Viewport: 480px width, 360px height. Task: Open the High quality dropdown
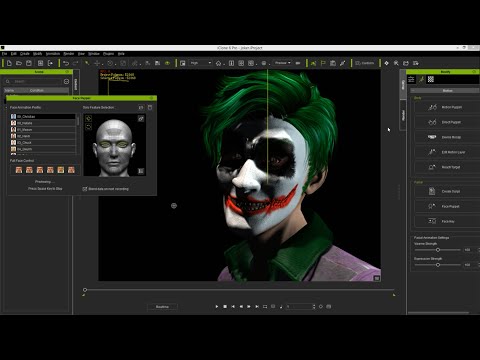201,63
